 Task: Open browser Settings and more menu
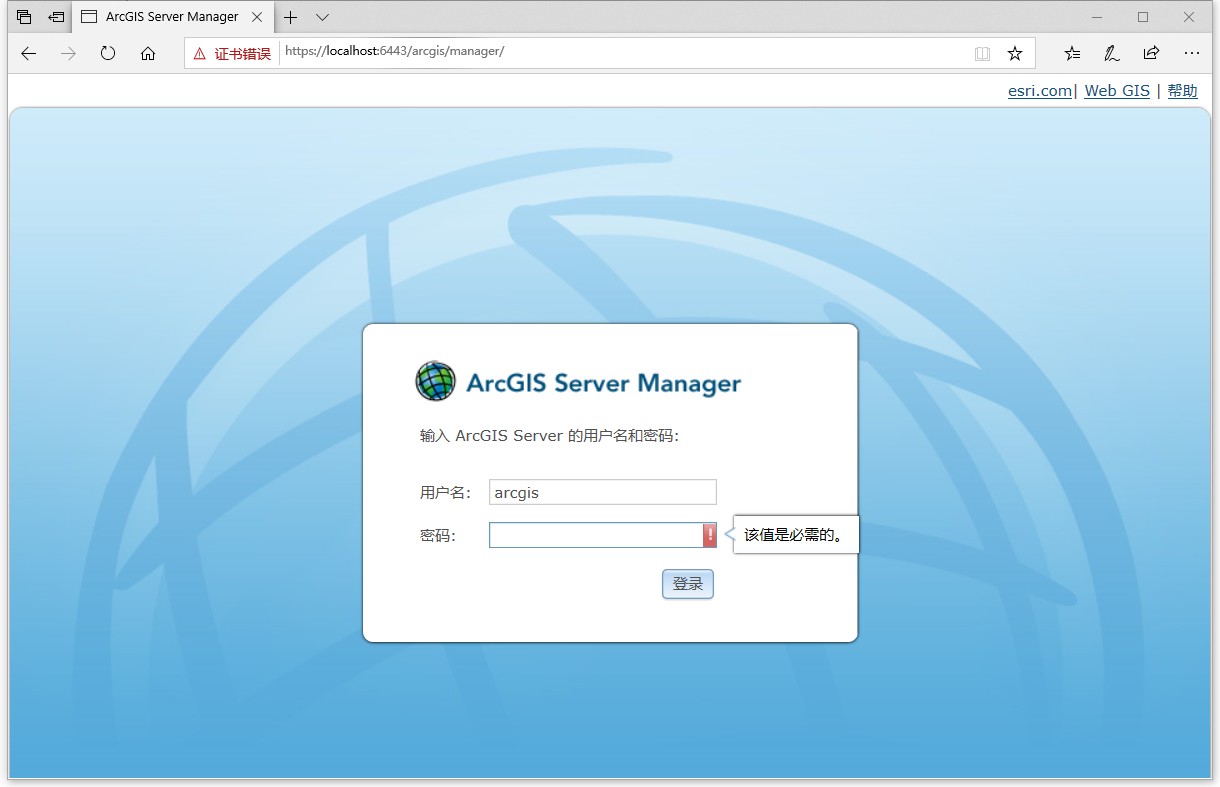tap(1191, 53)
